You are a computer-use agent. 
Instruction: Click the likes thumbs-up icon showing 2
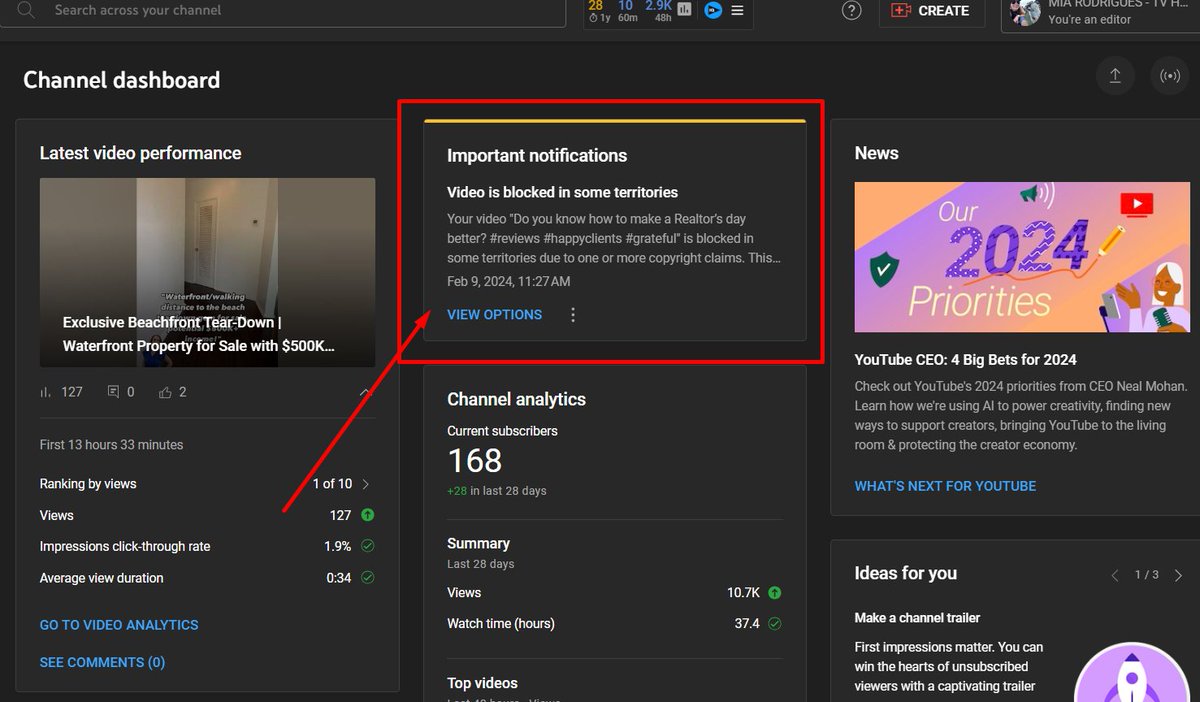point(165,392)
